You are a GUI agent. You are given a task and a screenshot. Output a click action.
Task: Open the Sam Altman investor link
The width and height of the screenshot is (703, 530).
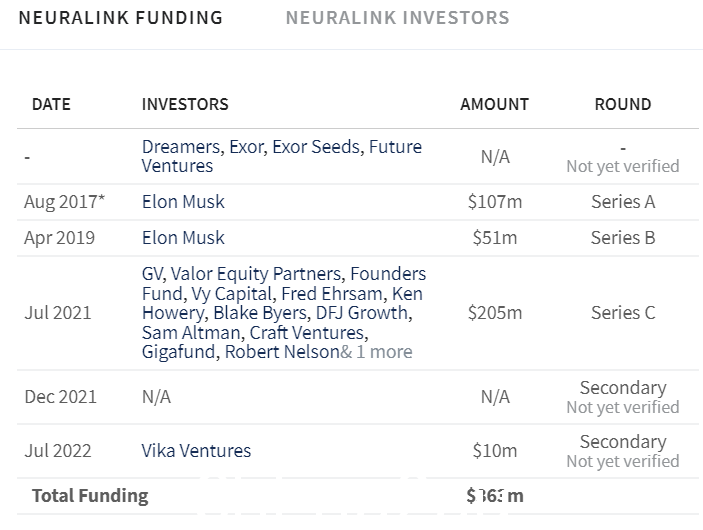tap(191, 333)
